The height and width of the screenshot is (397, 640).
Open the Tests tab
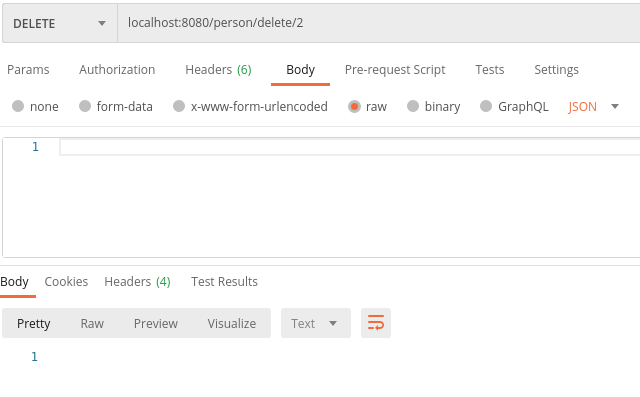(x=490, y=70)
